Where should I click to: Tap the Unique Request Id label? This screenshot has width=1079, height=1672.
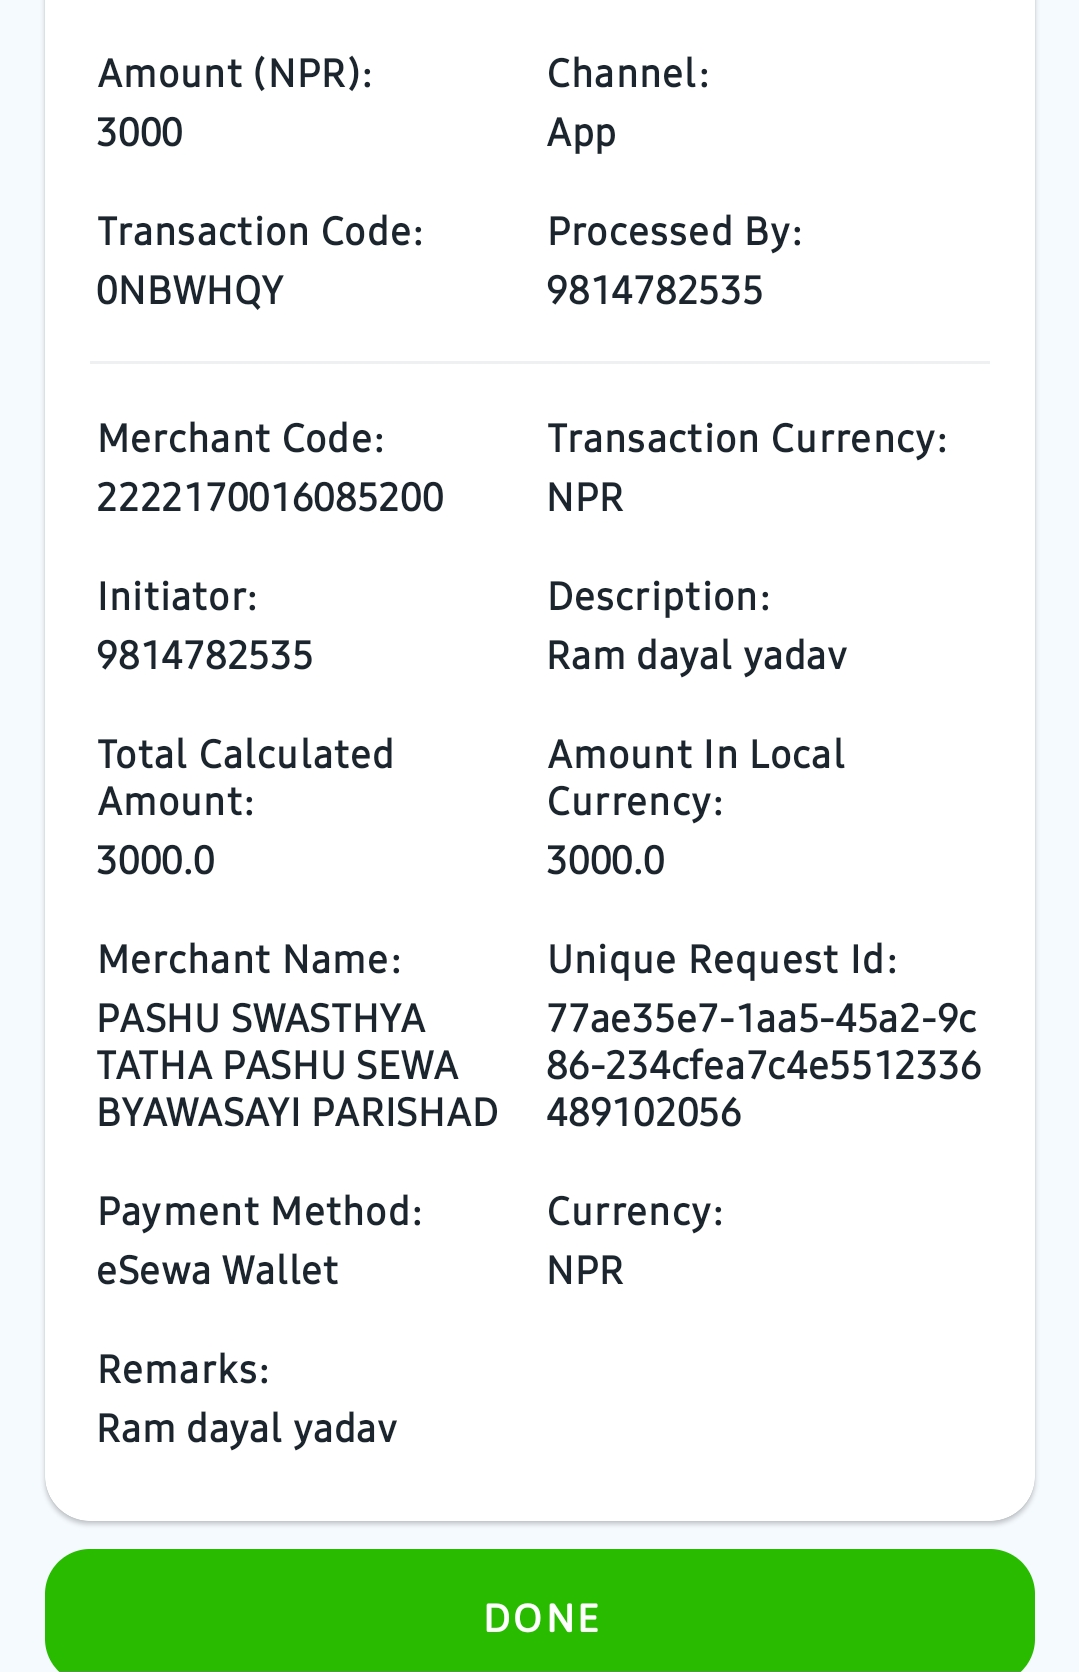pos(723,960)
